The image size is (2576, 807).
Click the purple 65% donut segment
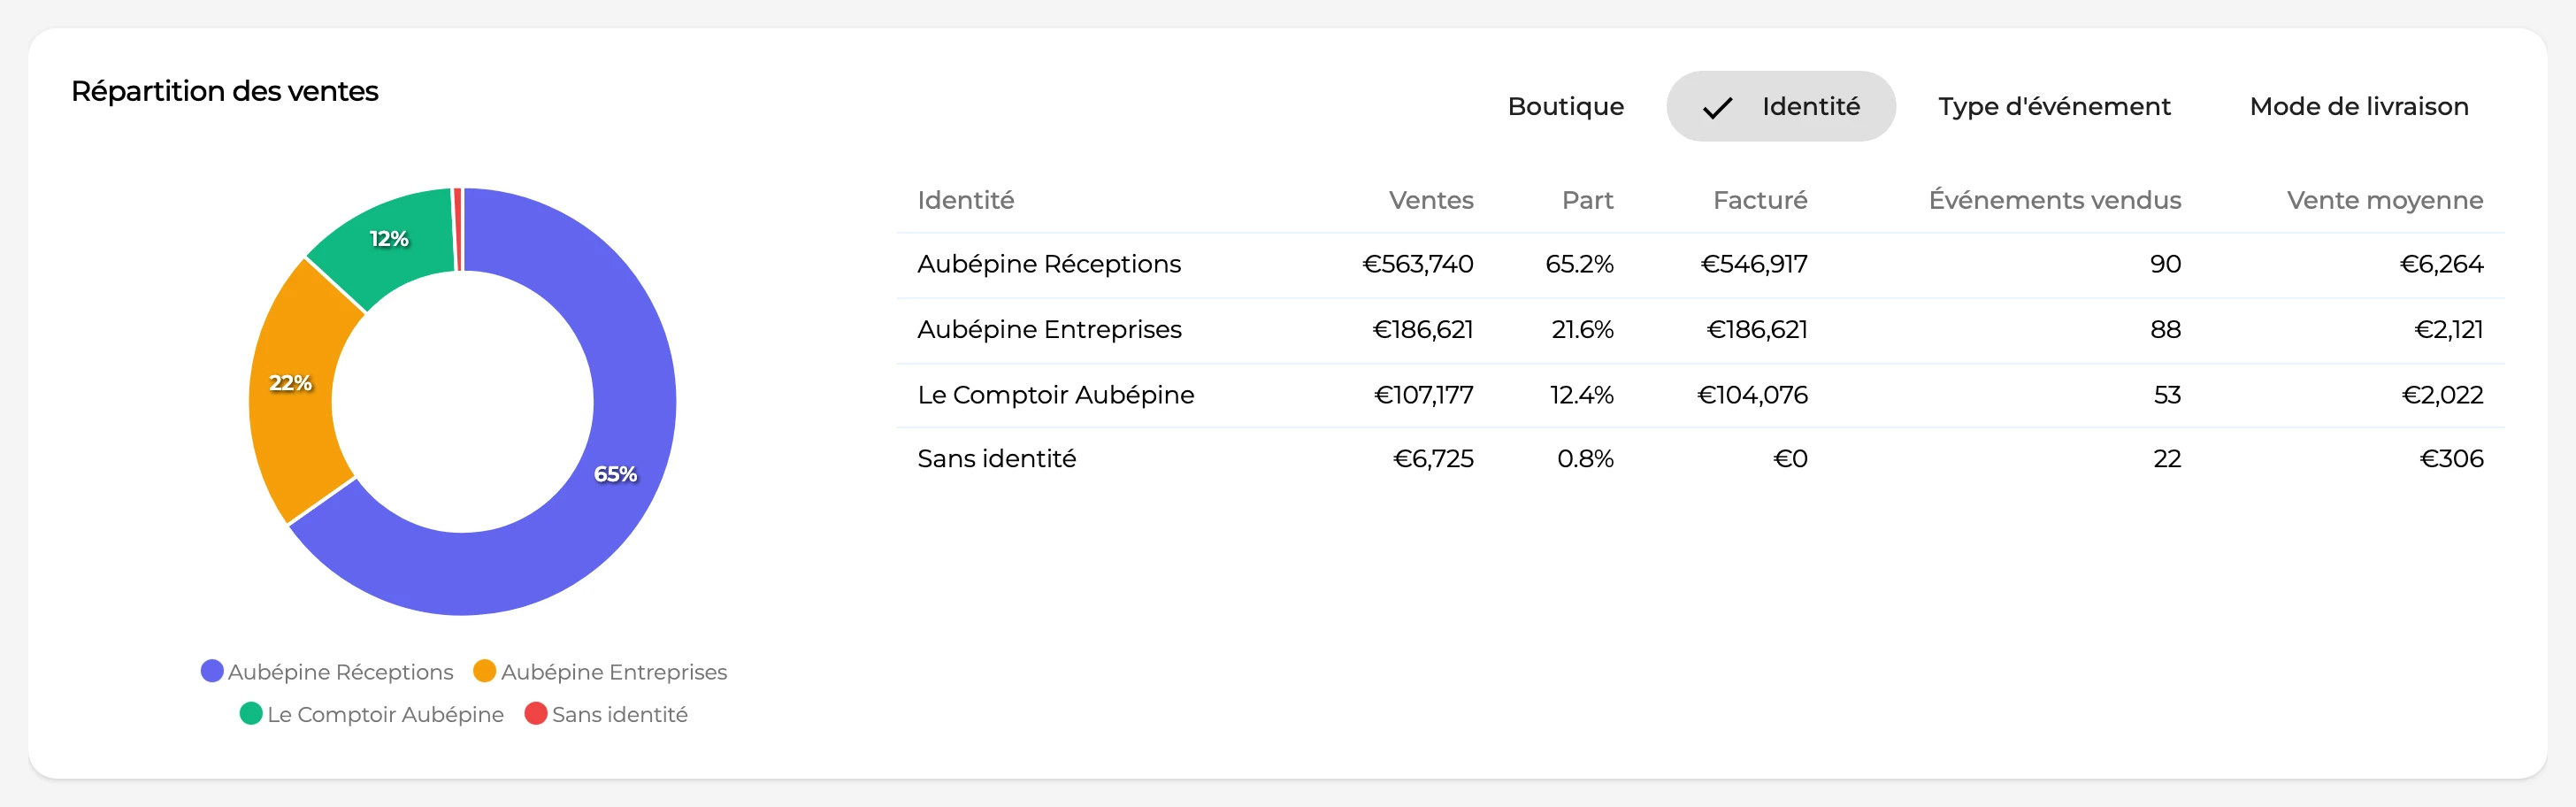tap(615, 474)
